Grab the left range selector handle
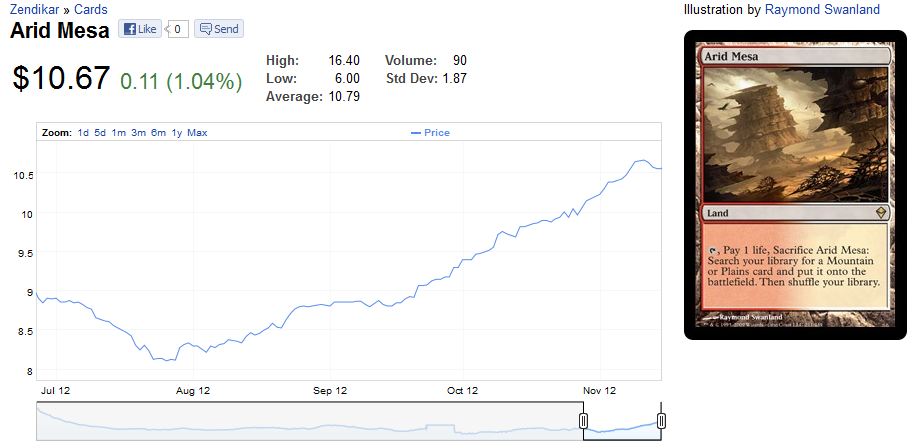This screenshot has width=916, height=448. tap(583, 420)
